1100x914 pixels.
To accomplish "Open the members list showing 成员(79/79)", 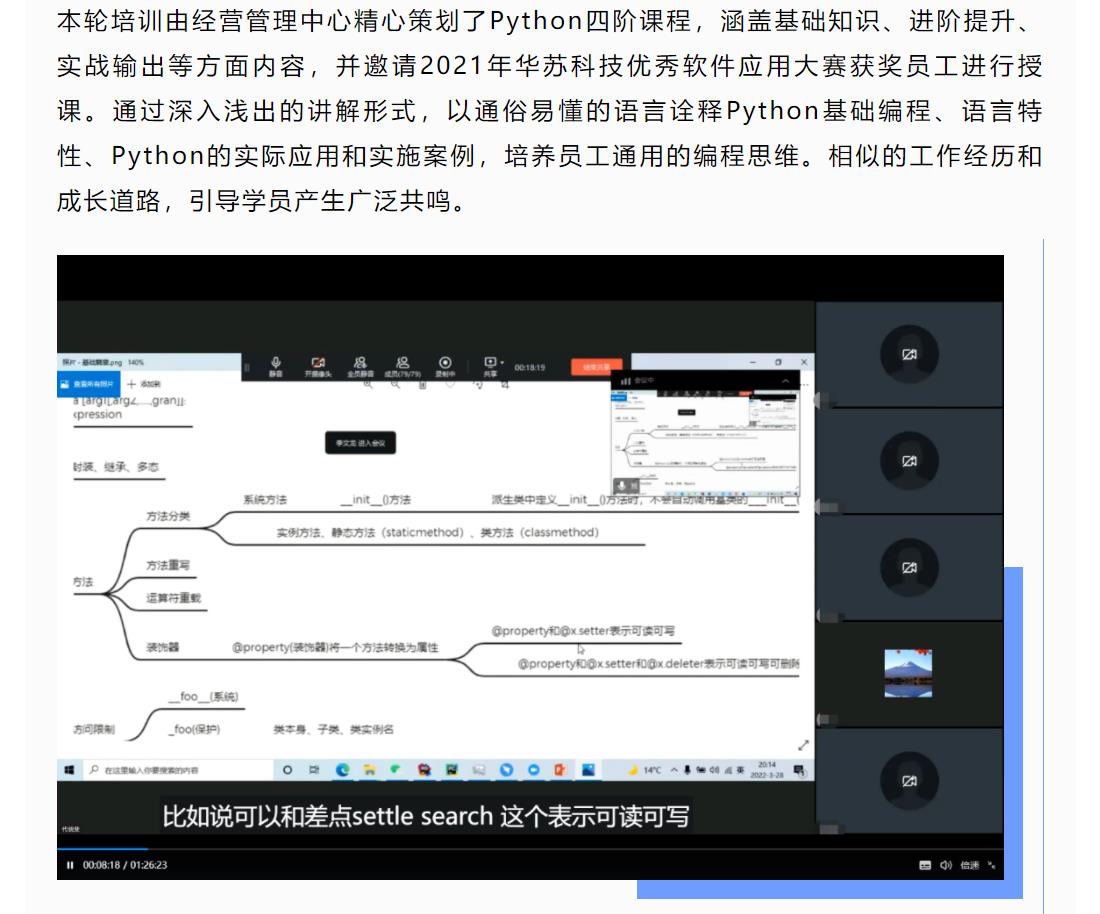I will tap(403, 365).
